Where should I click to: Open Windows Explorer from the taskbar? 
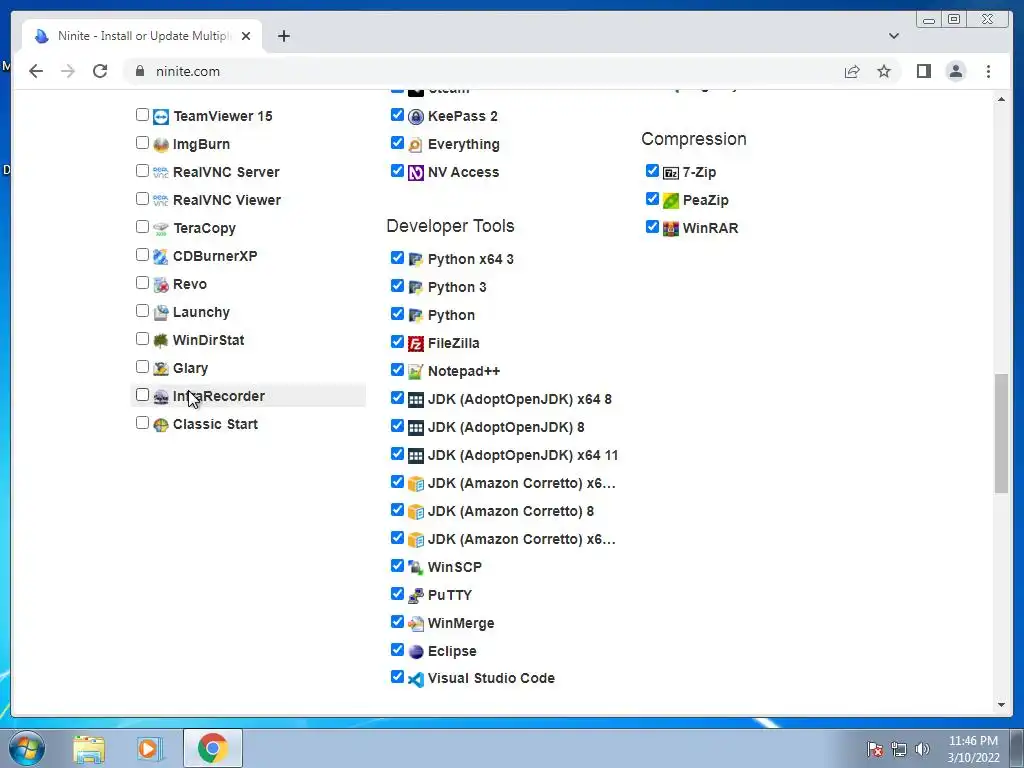(89, 748)
